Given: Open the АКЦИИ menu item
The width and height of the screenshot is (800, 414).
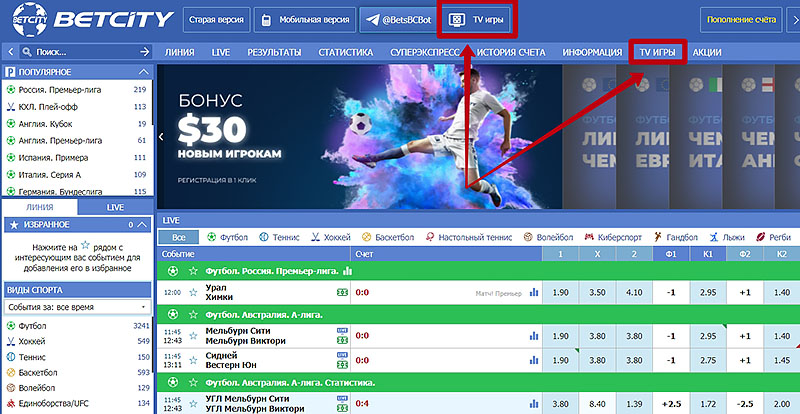Looking at the screenshot, I should pos(707,53).
